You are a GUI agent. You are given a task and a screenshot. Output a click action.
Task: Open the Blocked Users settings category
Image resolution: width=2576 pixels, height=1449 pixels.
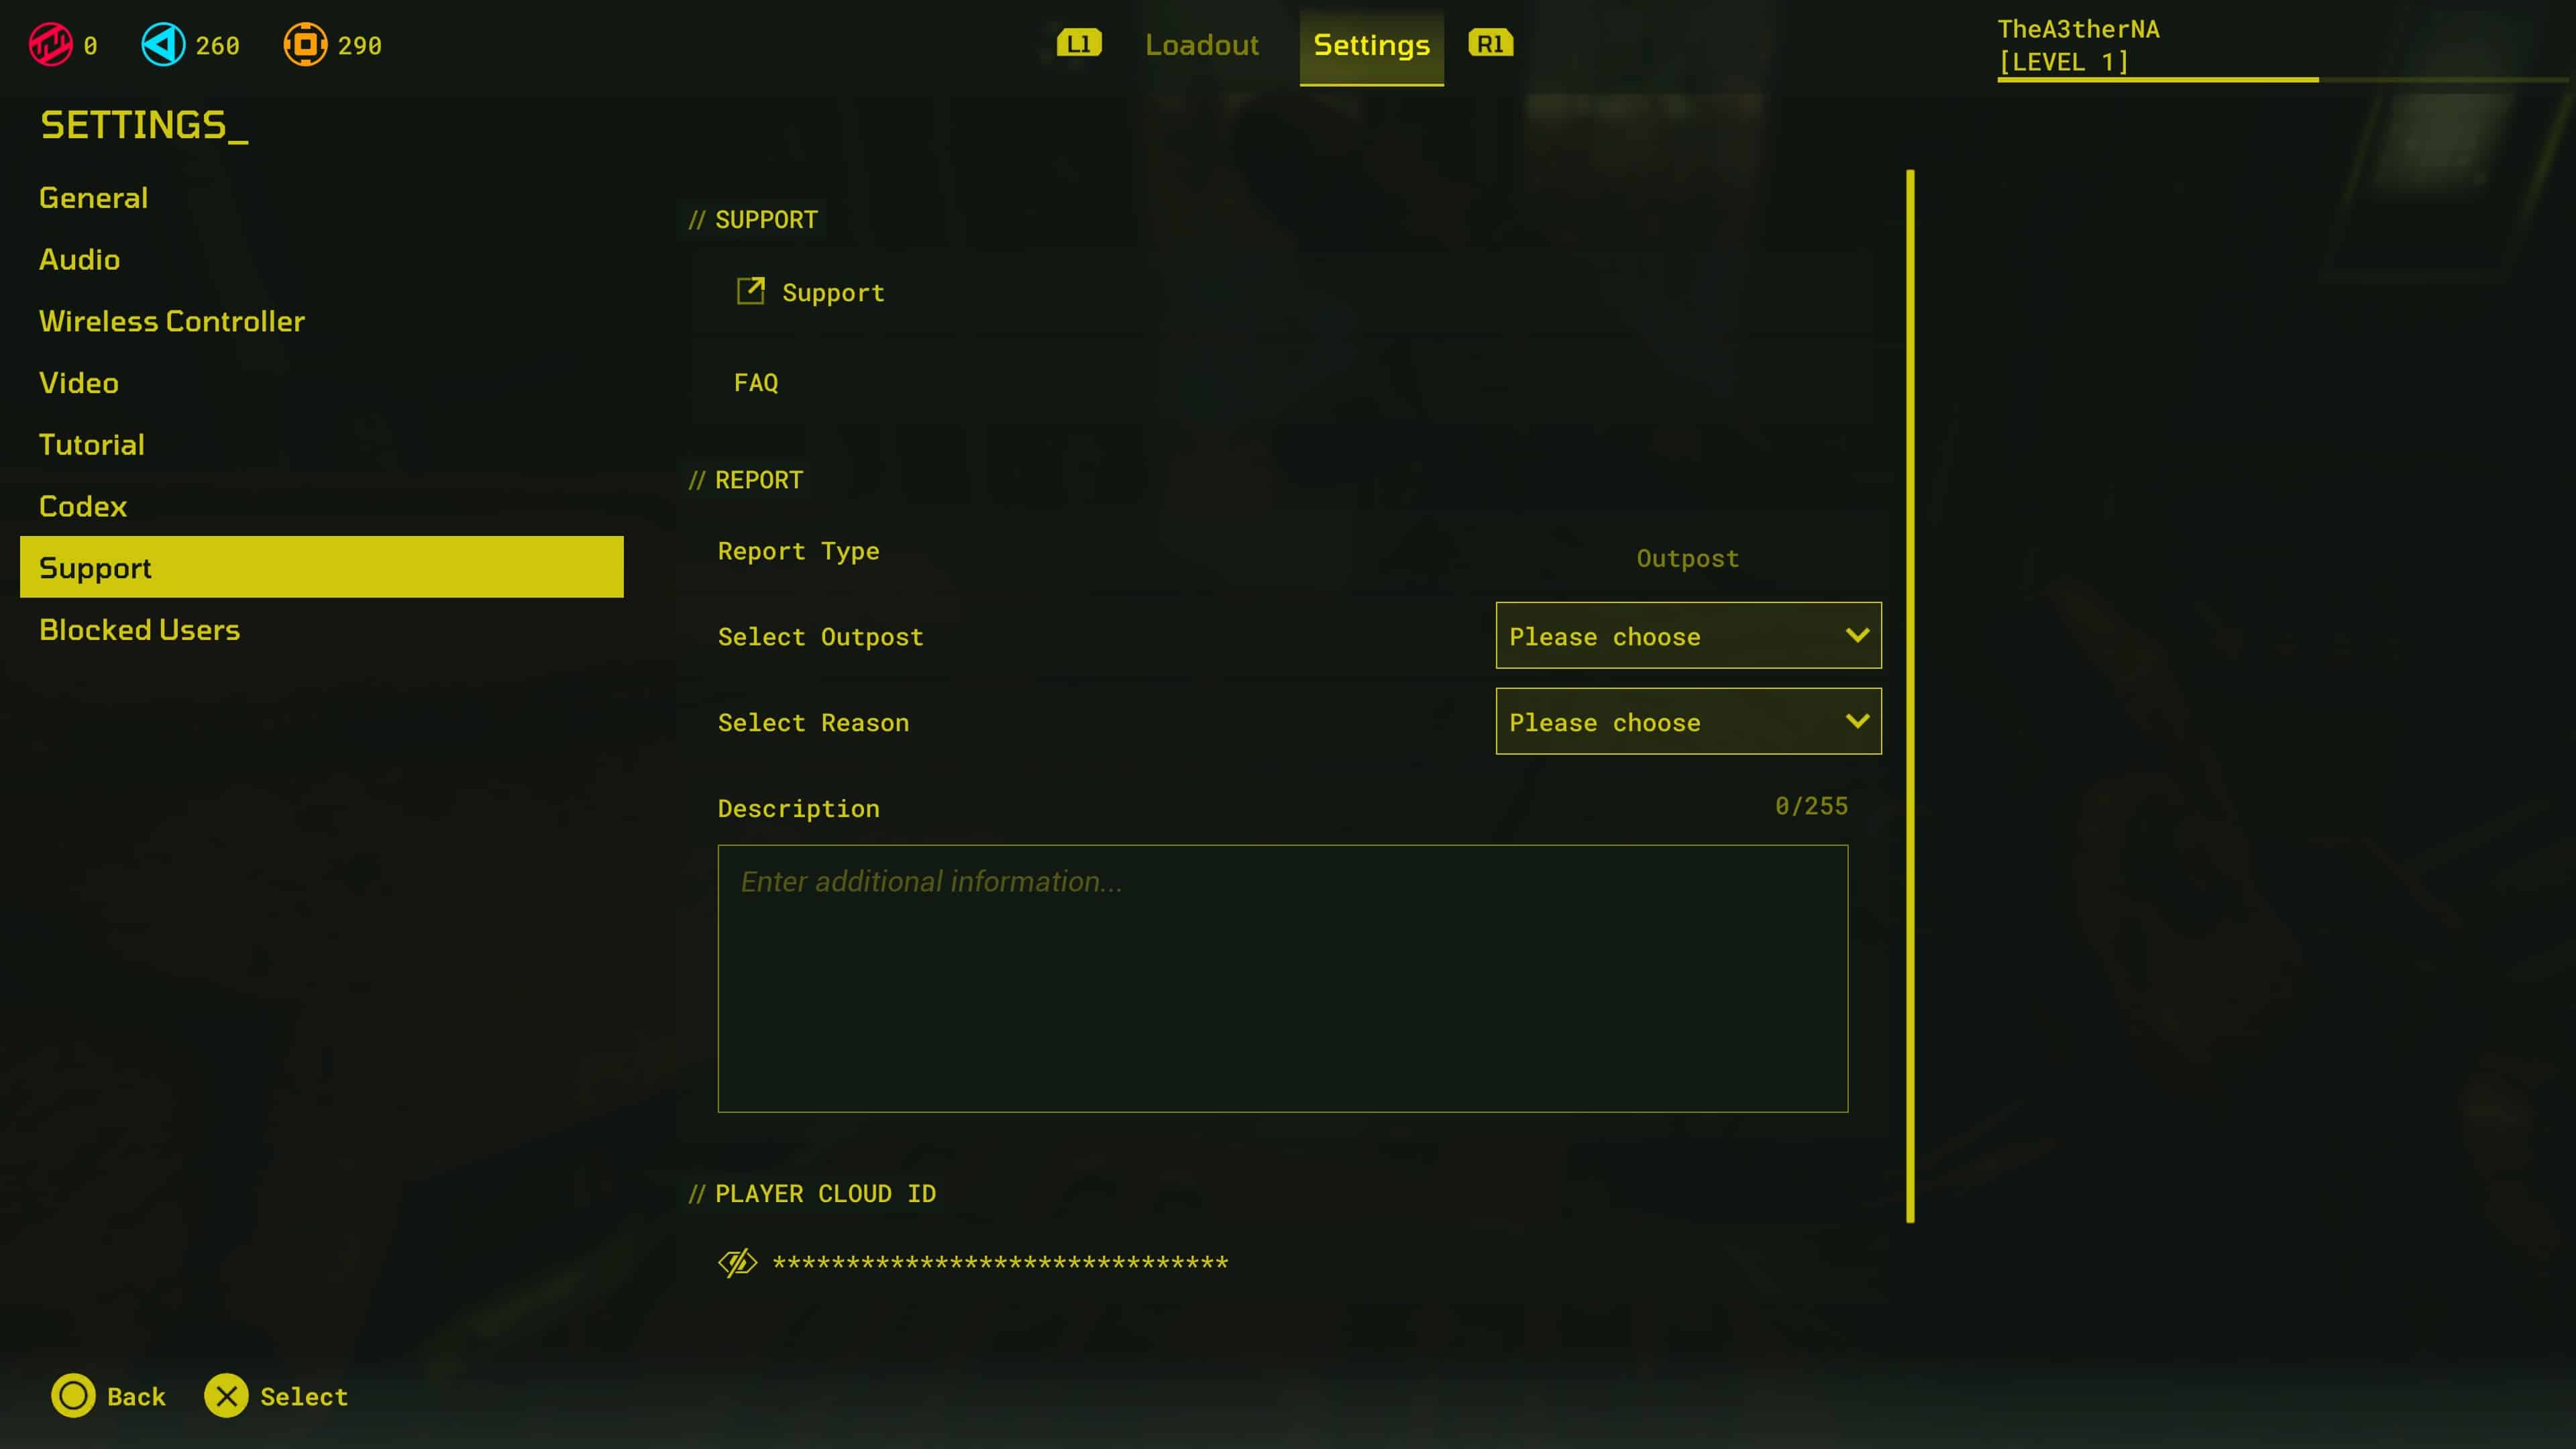pos(139,630)
